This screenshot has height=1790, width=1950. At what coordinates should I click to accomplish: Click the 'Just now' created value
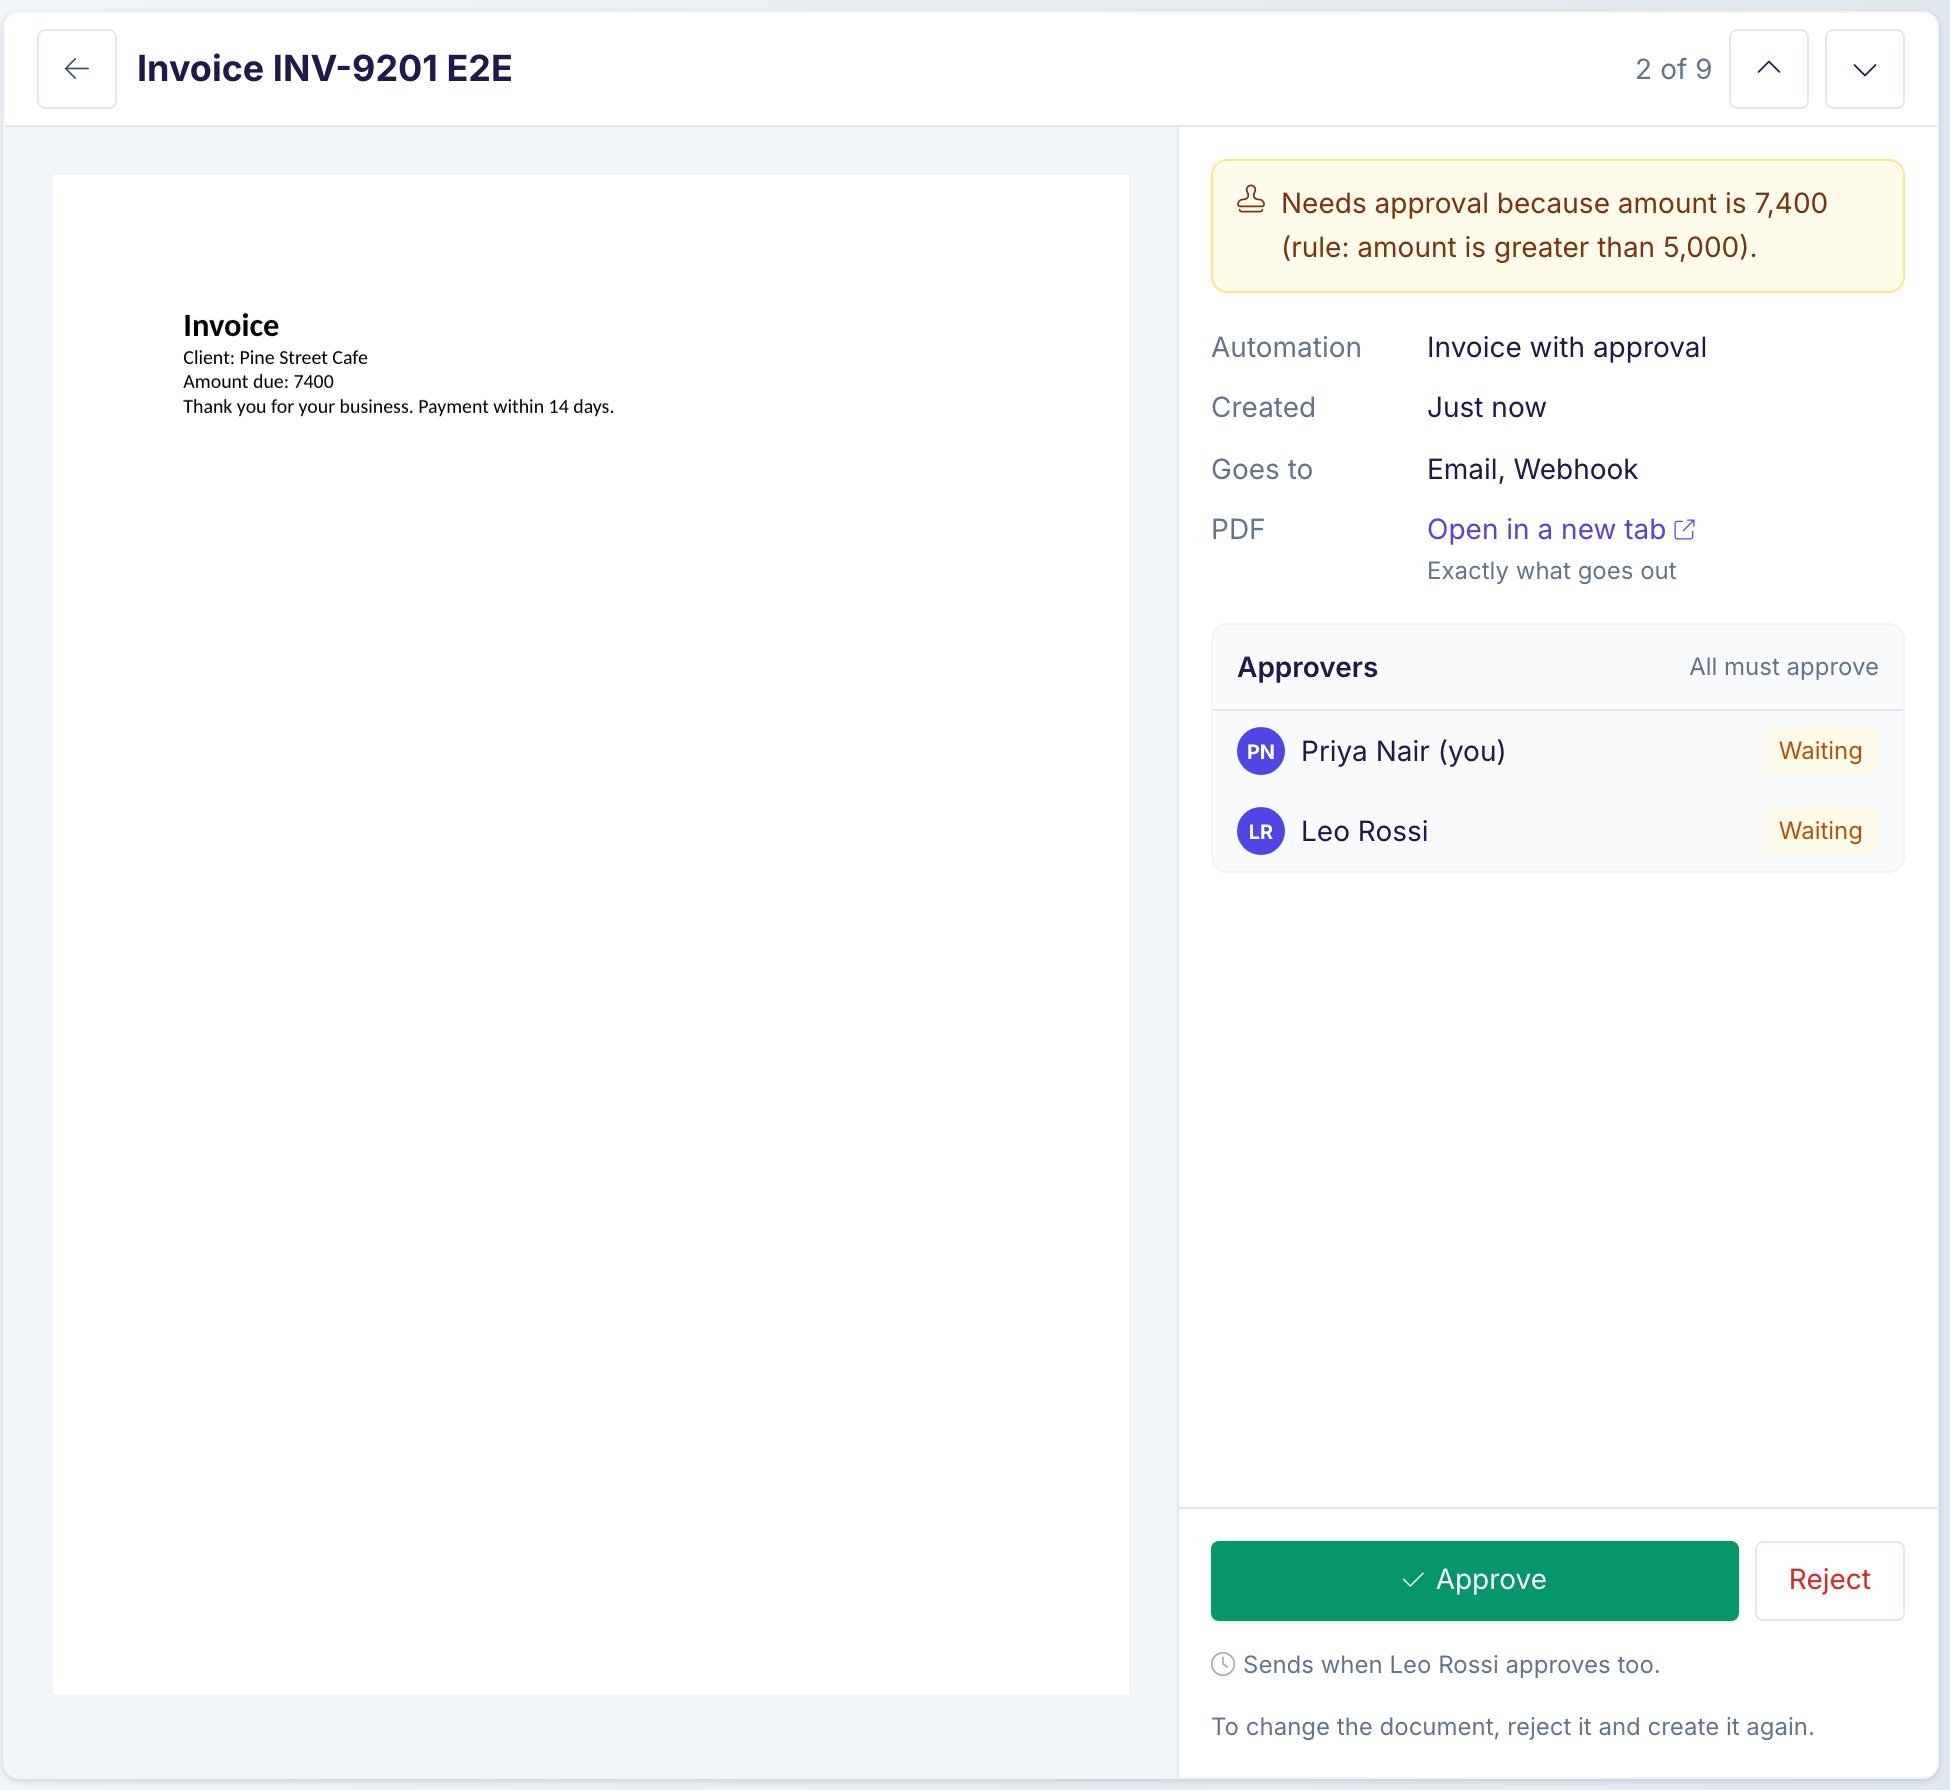pyautogui.click(x=1486, y=407)
